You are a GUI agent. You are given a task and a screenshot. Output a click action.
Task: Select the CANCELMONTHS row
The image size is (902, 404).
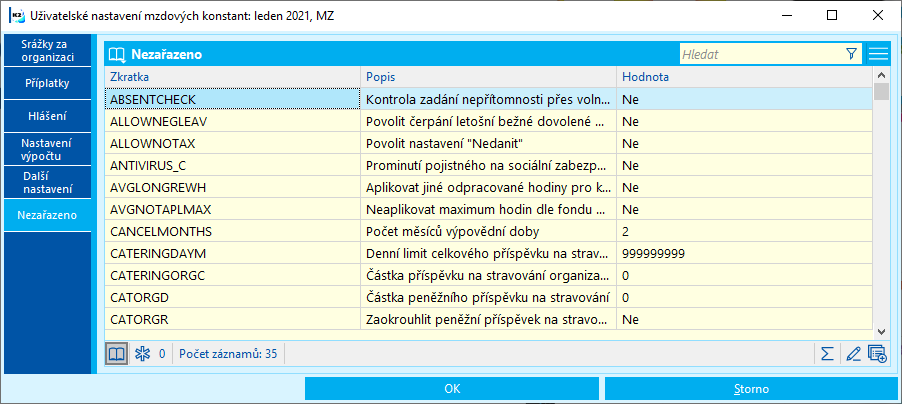(x=488, y=232)
